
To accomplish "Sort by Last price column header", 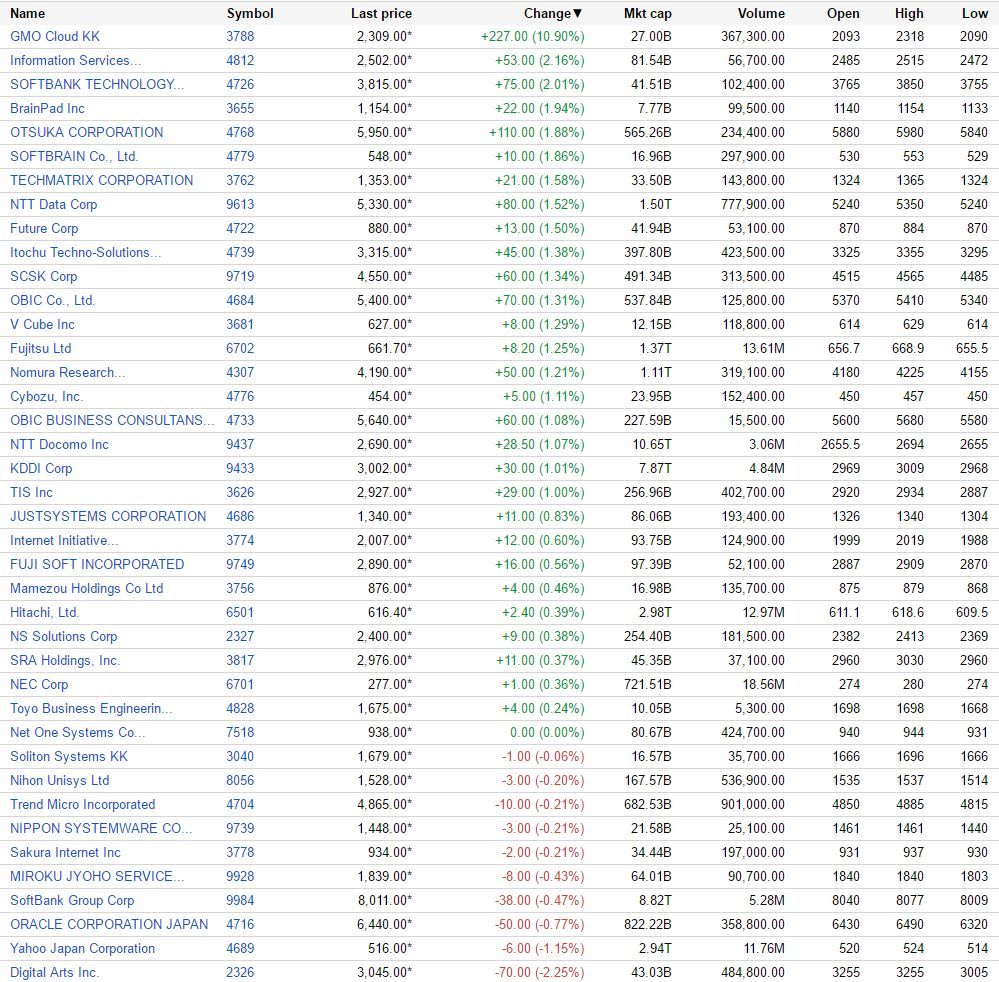I will pos(381,13).
